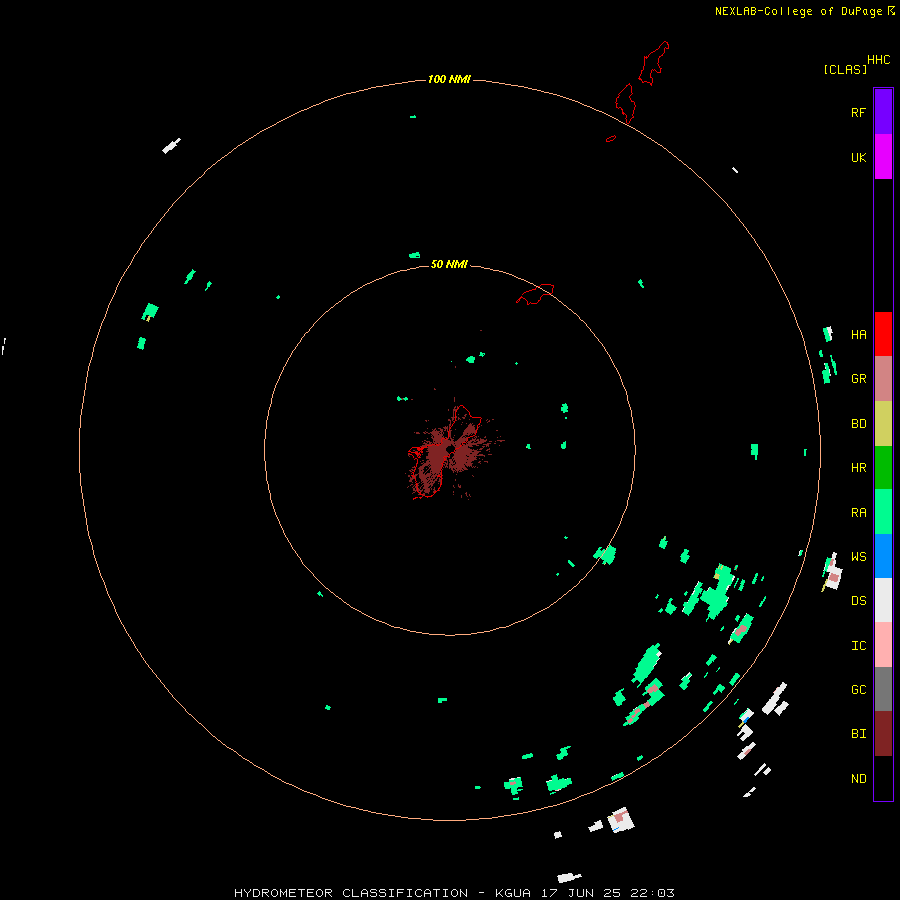The image size is (900, 900).
Task: Click the KGUA station identifier
Action: point(513,893)
